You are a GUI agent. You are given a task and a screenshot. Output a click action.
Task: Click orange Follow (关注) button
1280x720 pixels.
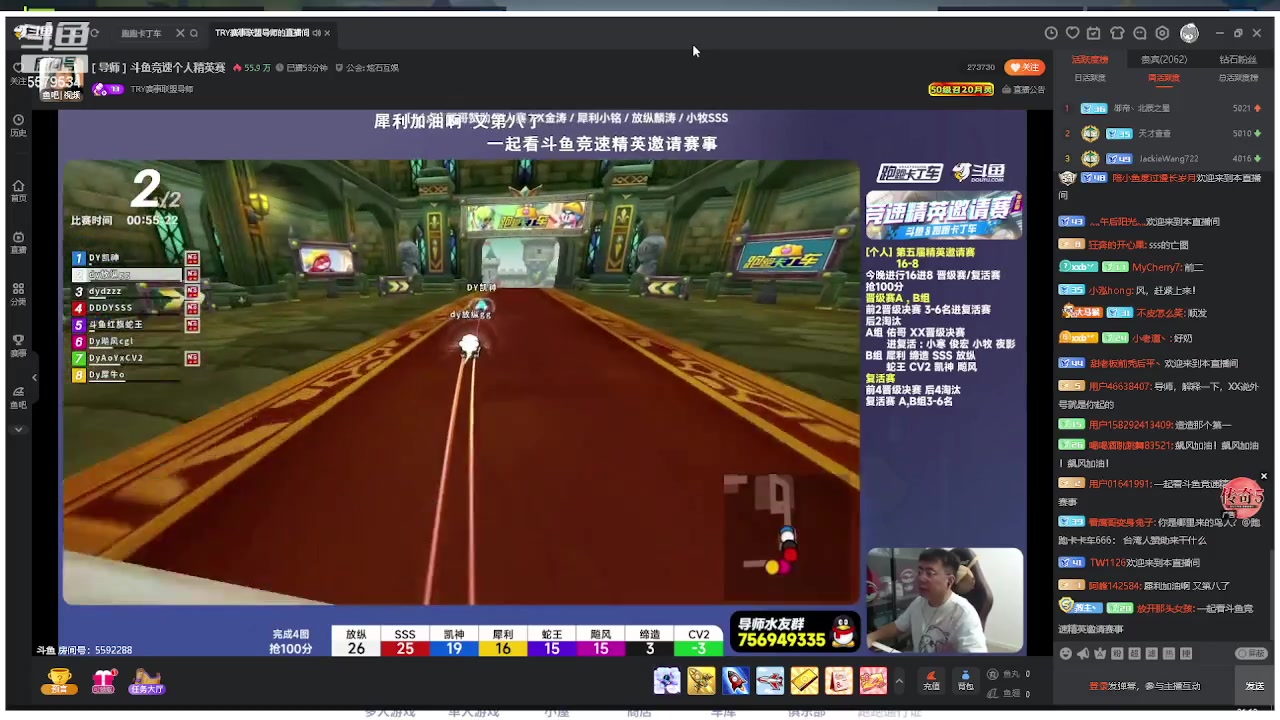pyautogui.click(x=1025, y=67)
